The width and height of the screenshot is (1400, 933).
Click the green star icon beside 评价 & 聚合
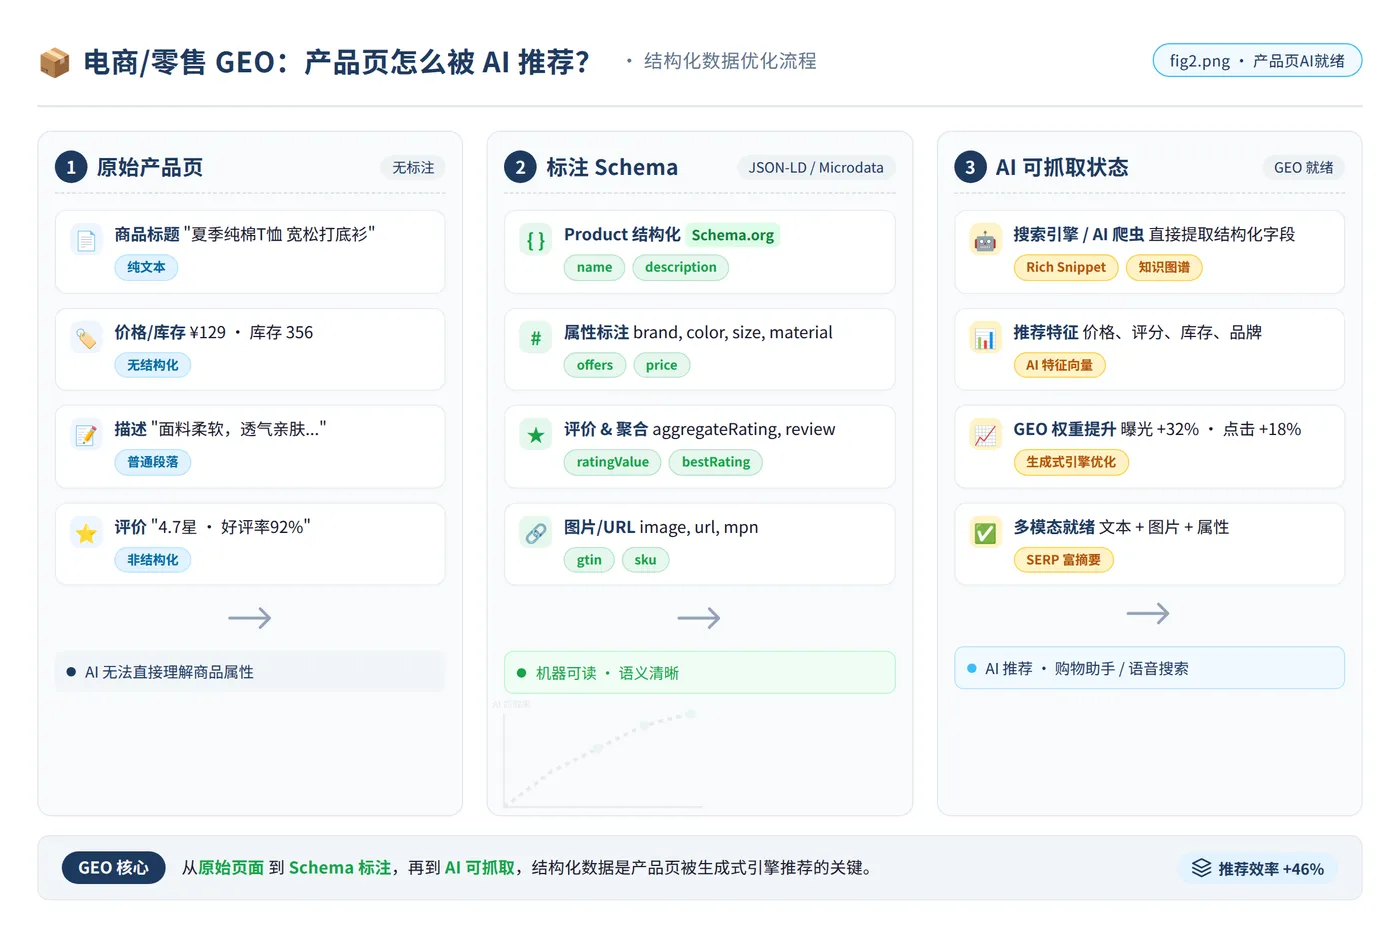click(x=536, y=436)
